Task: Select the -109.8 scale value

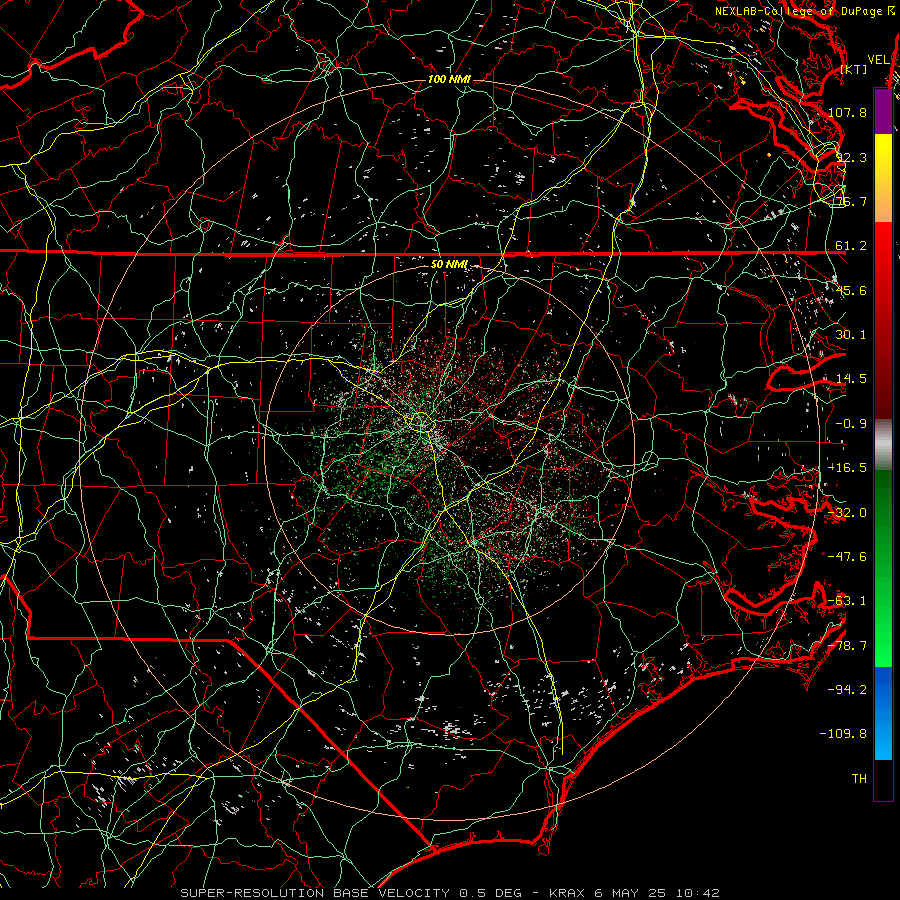Action: click(x=844, y=734)
